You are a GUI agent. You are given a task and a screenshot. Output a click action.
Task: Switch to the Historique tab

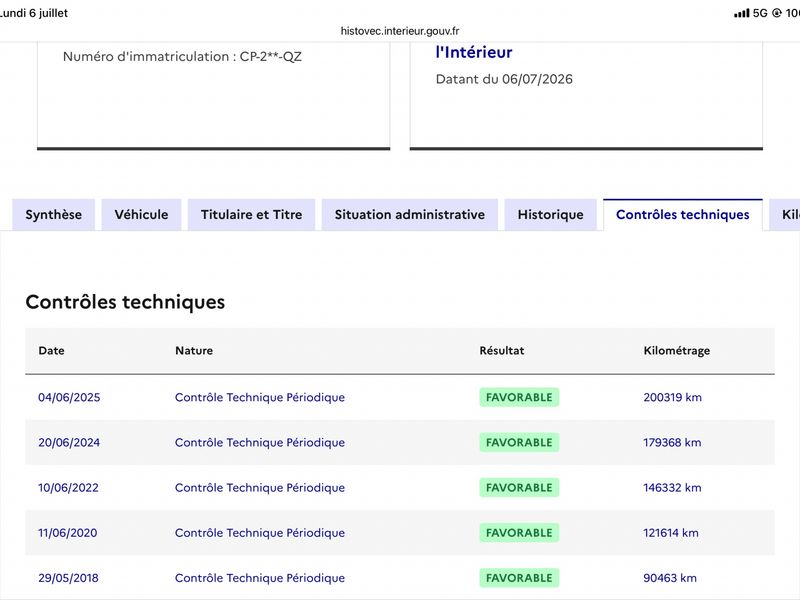pyautogui.click(x=551, y=215)
